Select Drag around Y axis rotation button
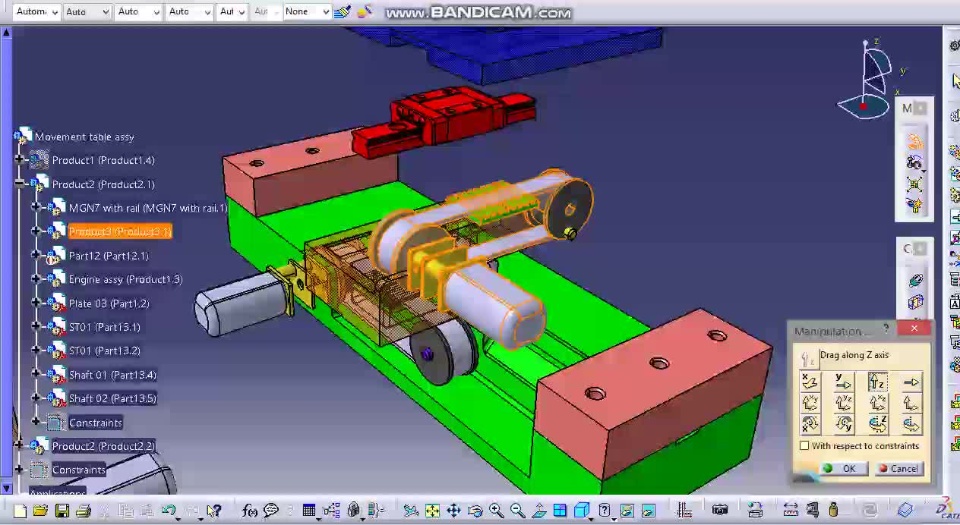Image resolution: width=960 pixels, height=525 pixels. point(844,423)
